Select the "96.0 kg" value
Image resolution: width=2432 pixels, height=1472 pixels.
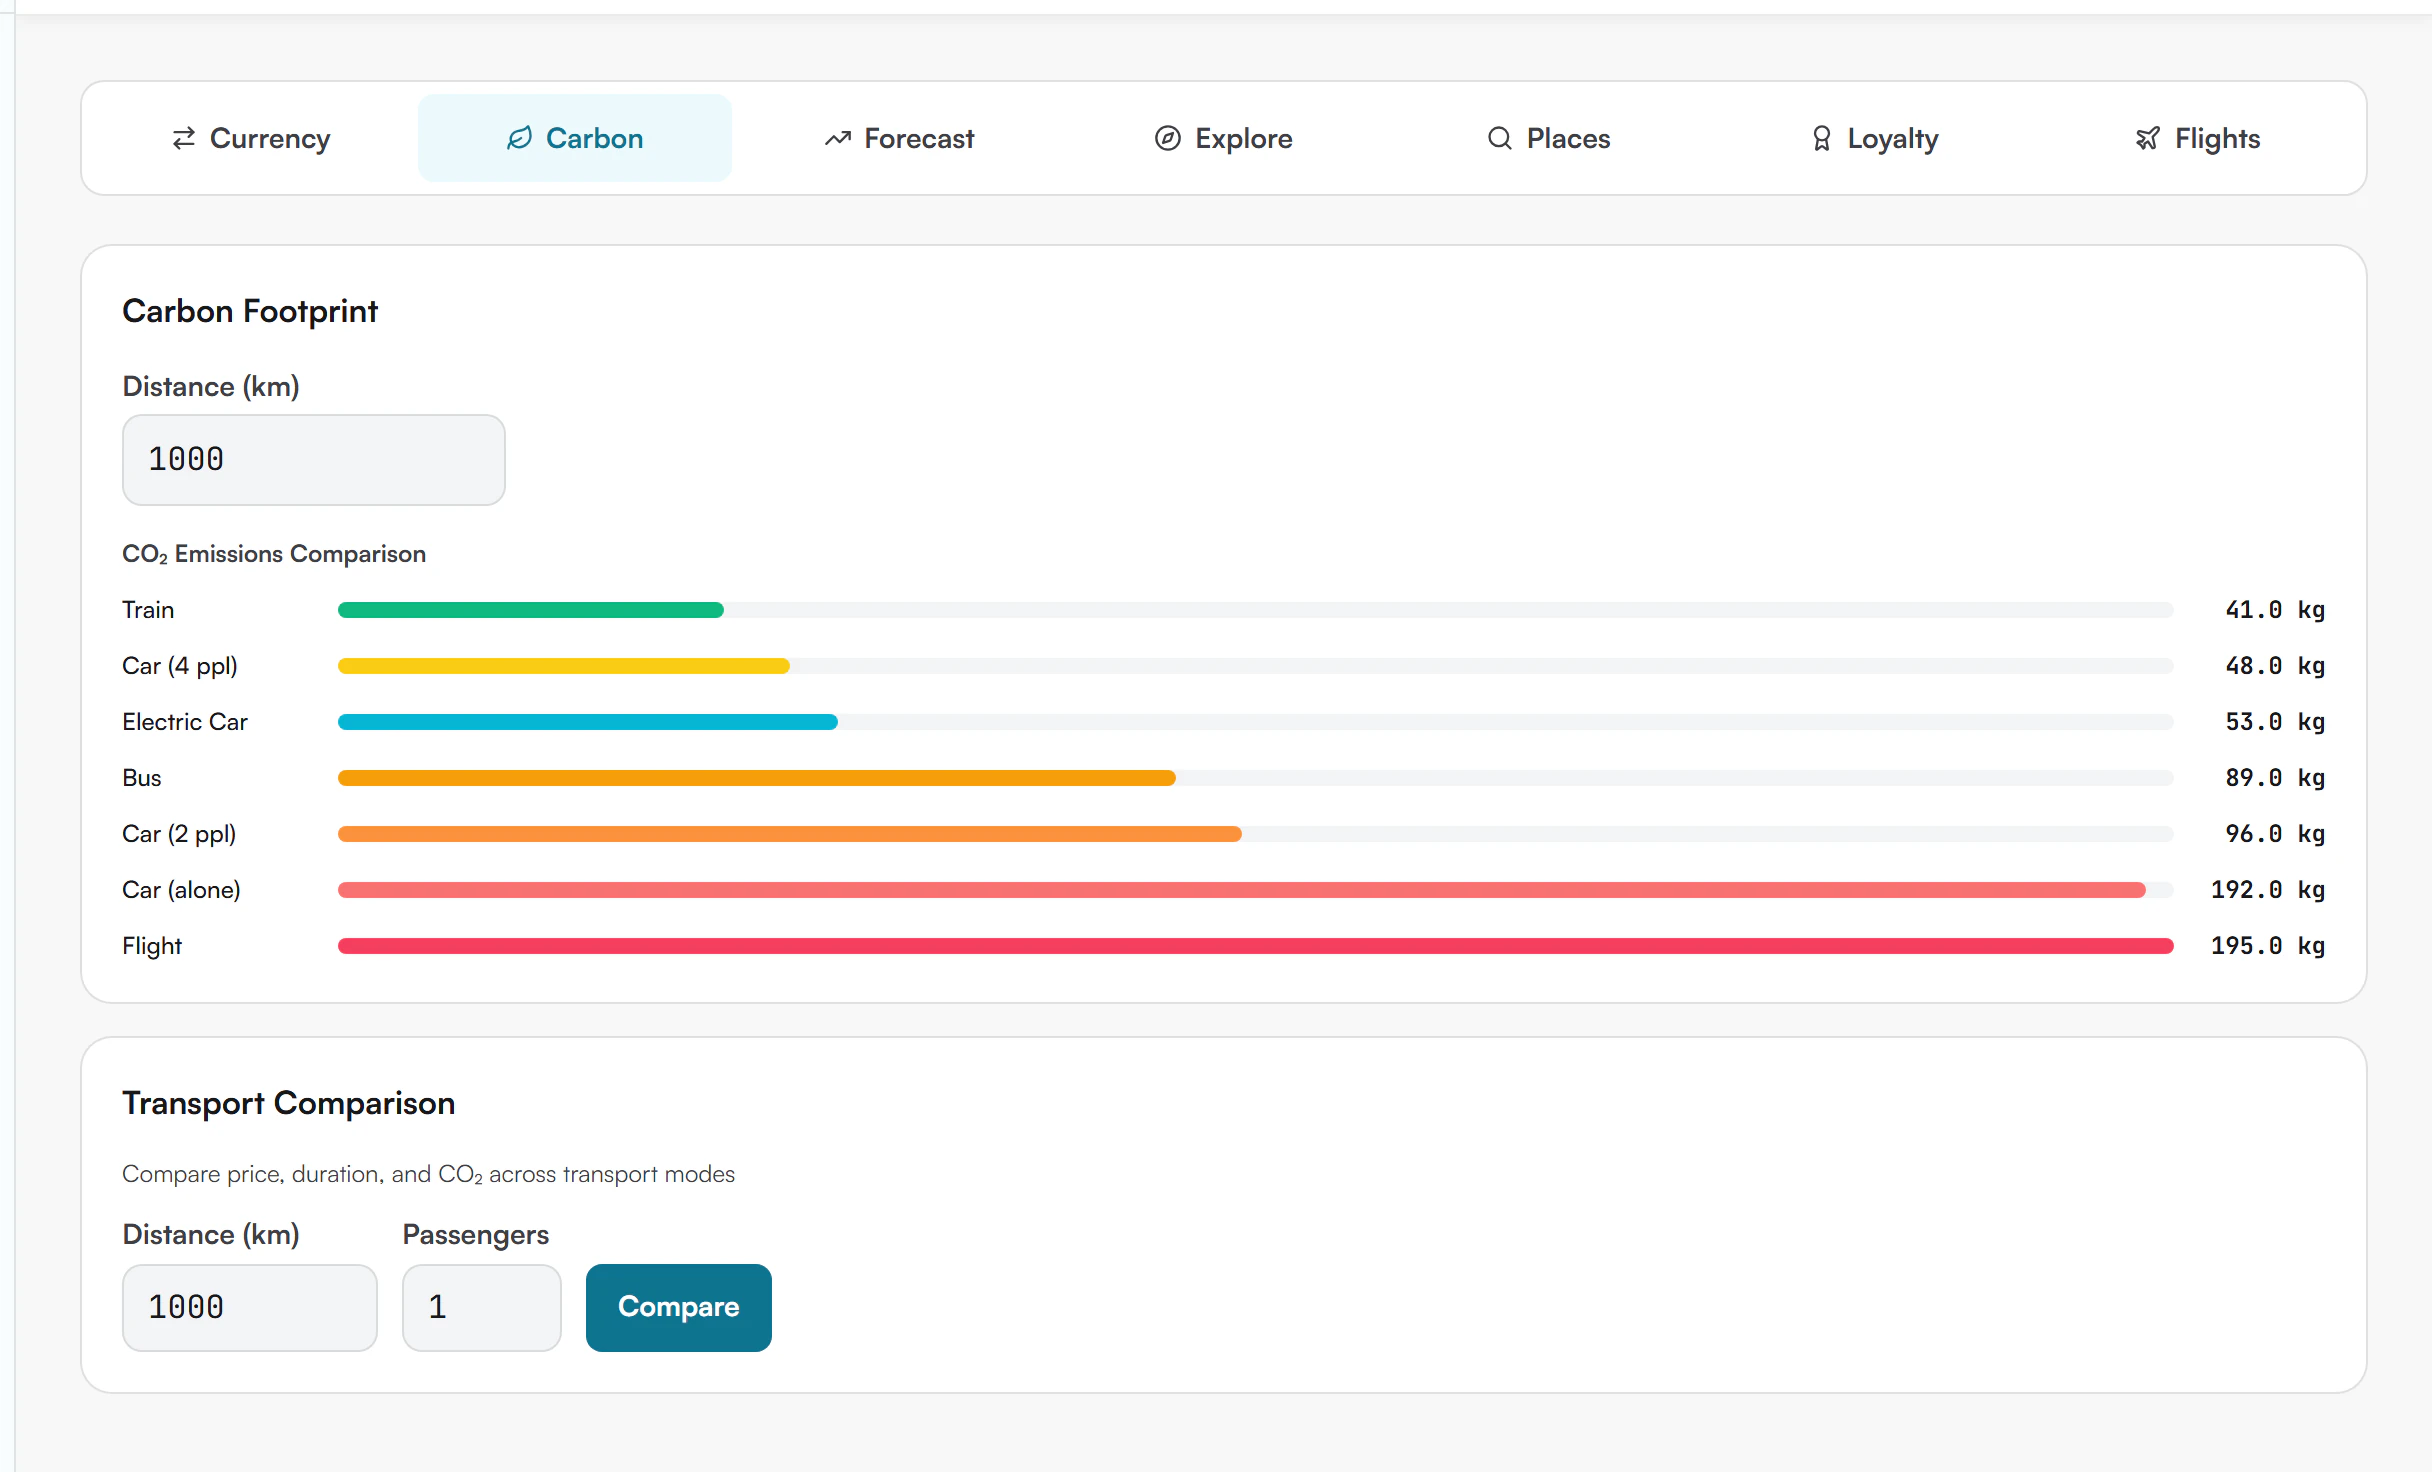[x=2275, y=834]
